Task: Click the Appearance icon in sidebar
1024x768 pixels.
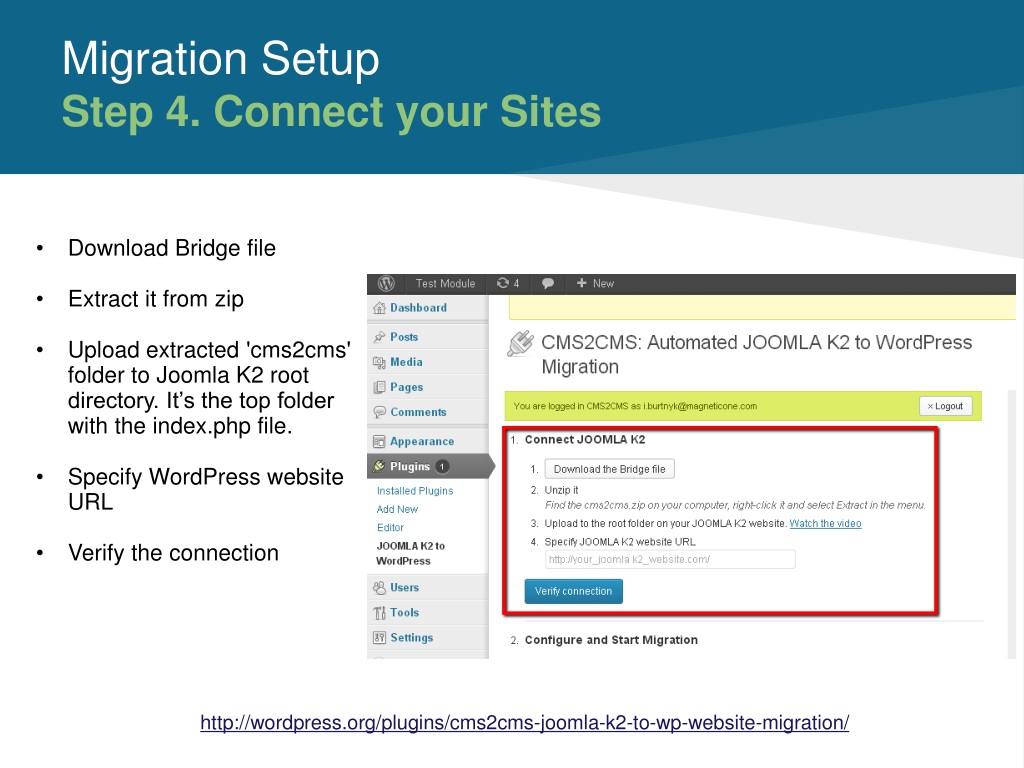Action: pyautogui.click(x=379, y=441)
